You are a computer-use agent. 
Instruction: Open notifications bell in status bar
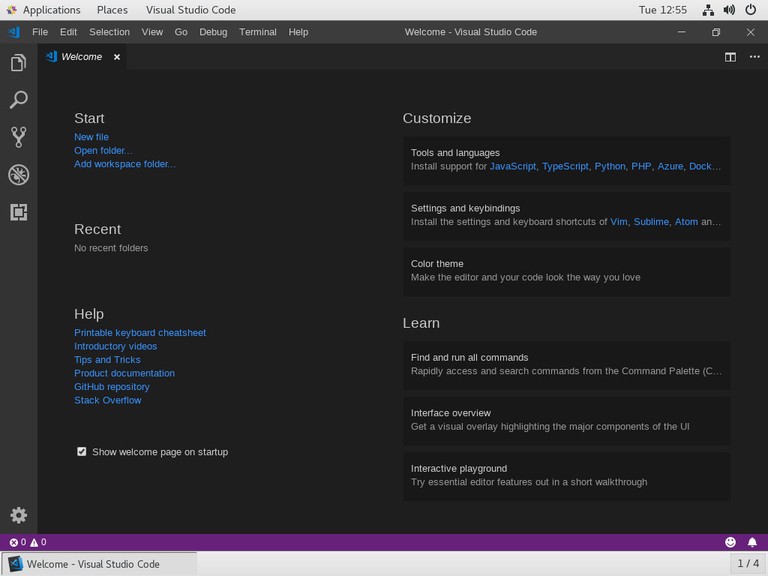point(752,542)
